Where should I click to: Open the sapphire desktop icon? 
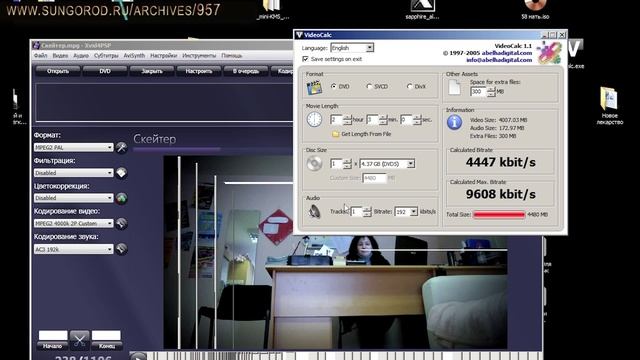tap(422, 10)
